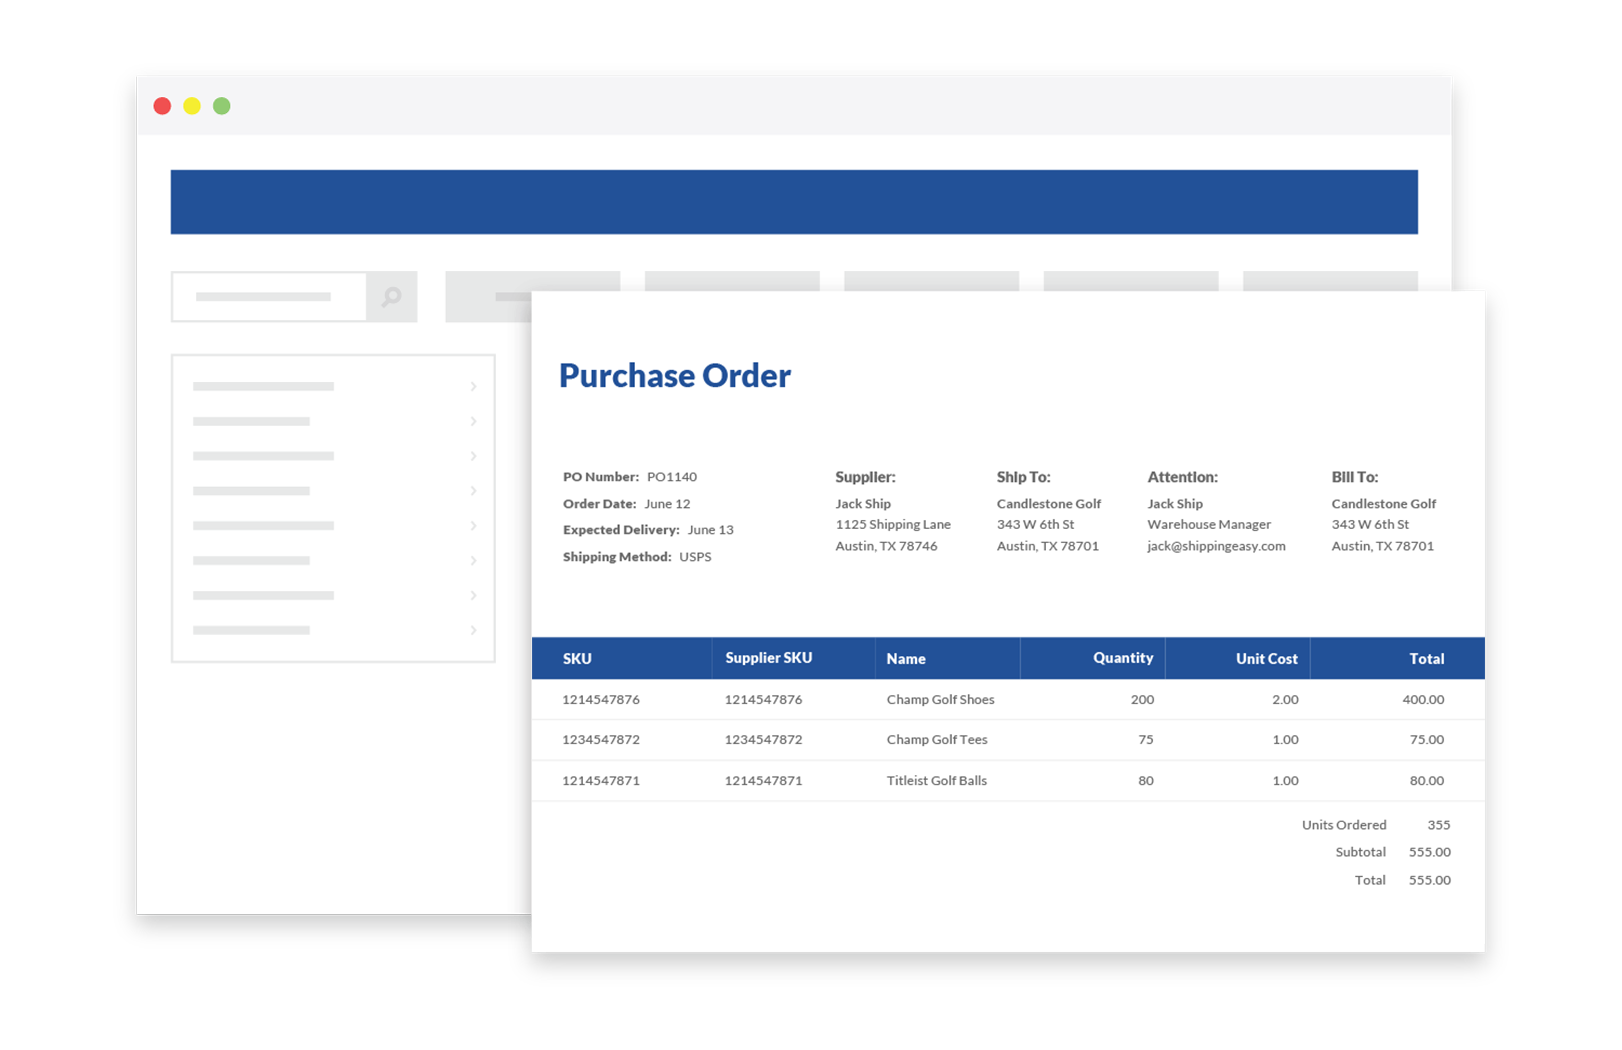Click SKU cell 1234547872 in SKU column
The height and width of the screenshot is (1050, 1622).
(x=601, y=740)
